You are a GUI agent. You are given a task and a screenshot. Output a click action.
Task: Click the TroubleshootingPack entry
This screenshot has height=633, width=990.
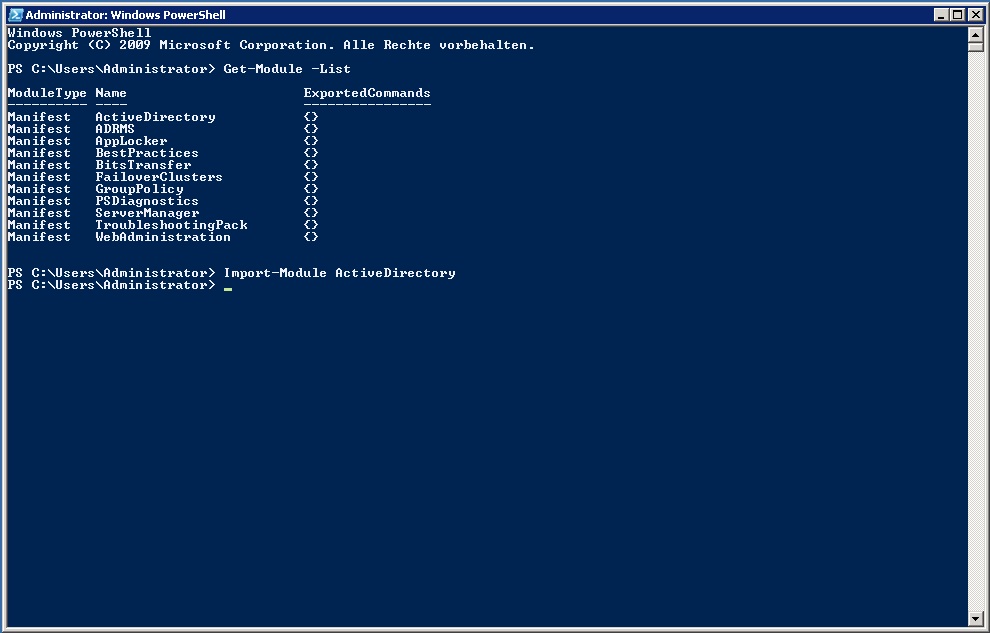pyautogui.click(x=171, y=224)
